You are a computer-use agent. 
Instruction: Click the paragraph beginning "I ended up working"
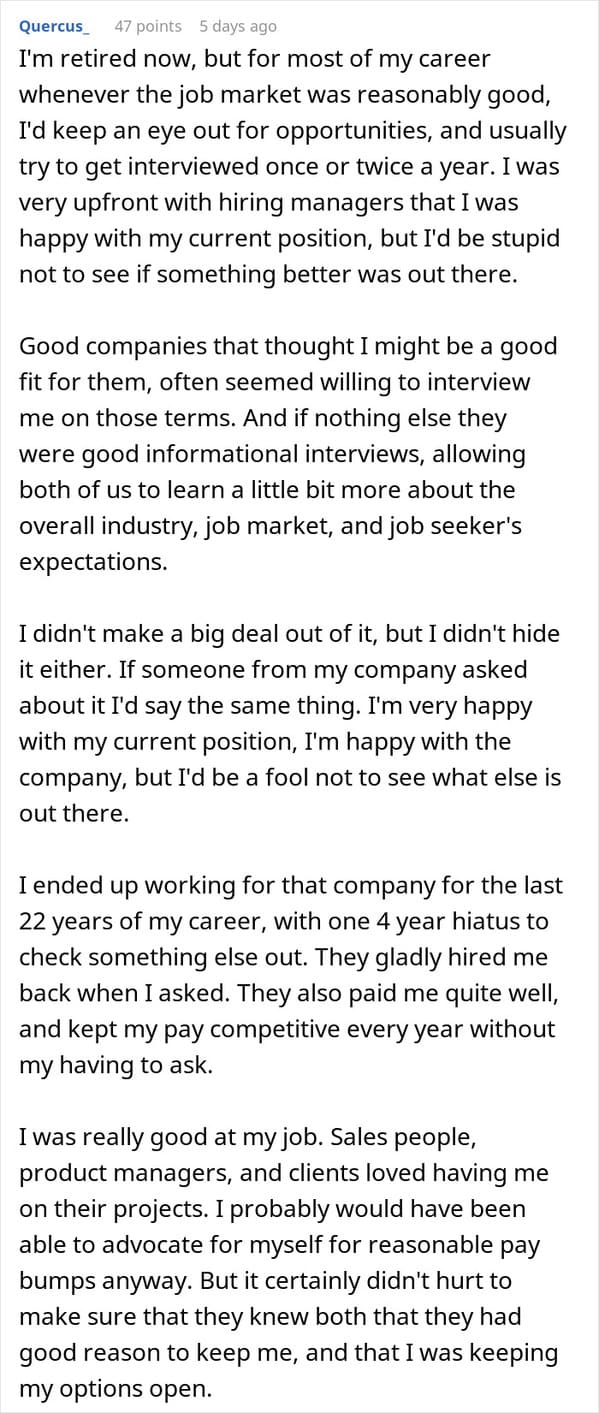[291, 975]
